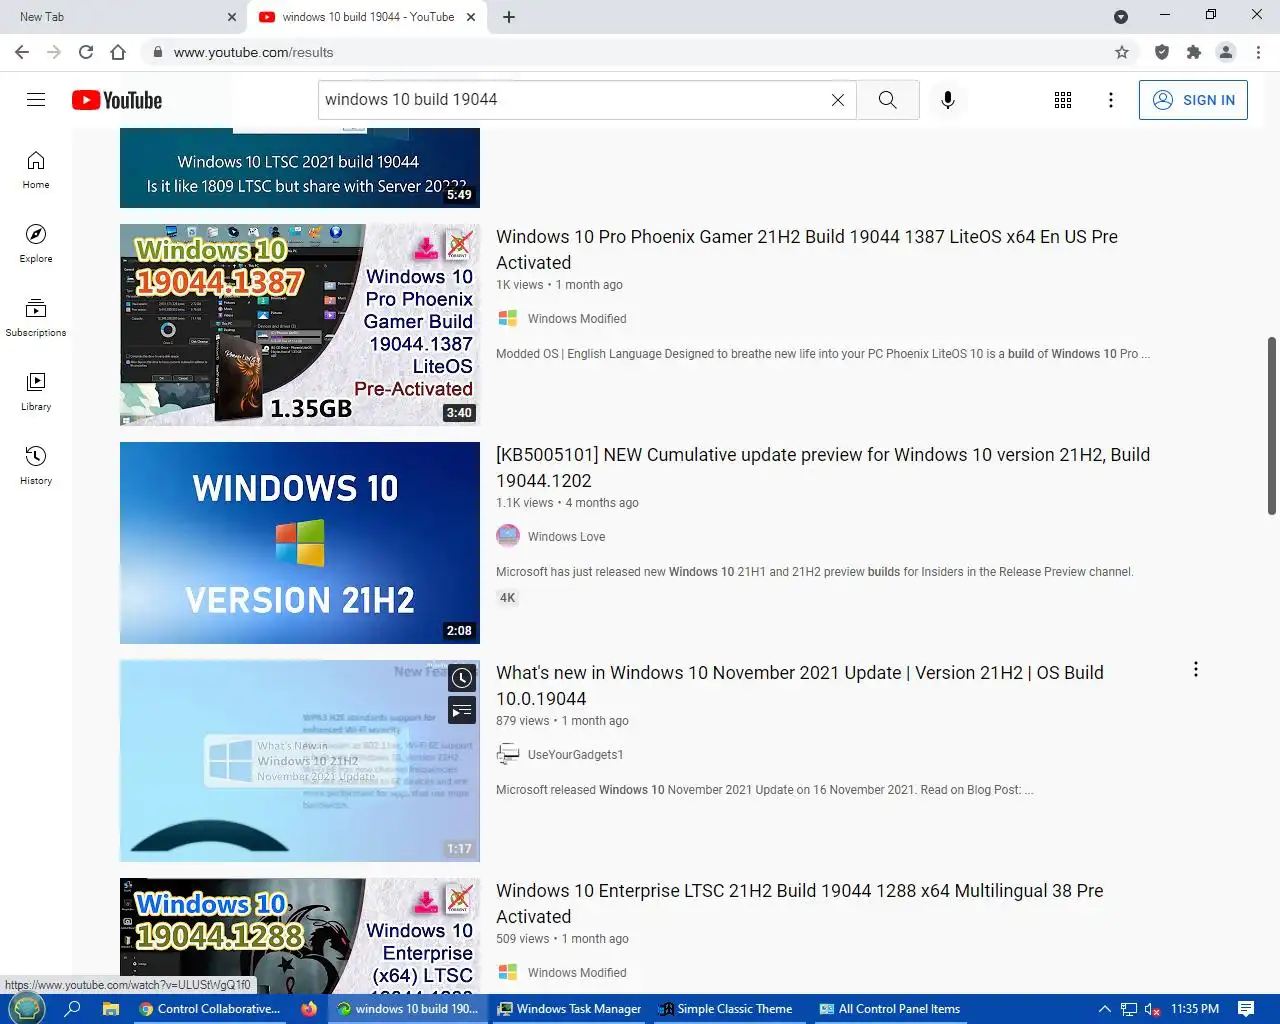Screen dimensions: 1280x1024
Task: Open the Windows Love channel
Action: [566, 537]
